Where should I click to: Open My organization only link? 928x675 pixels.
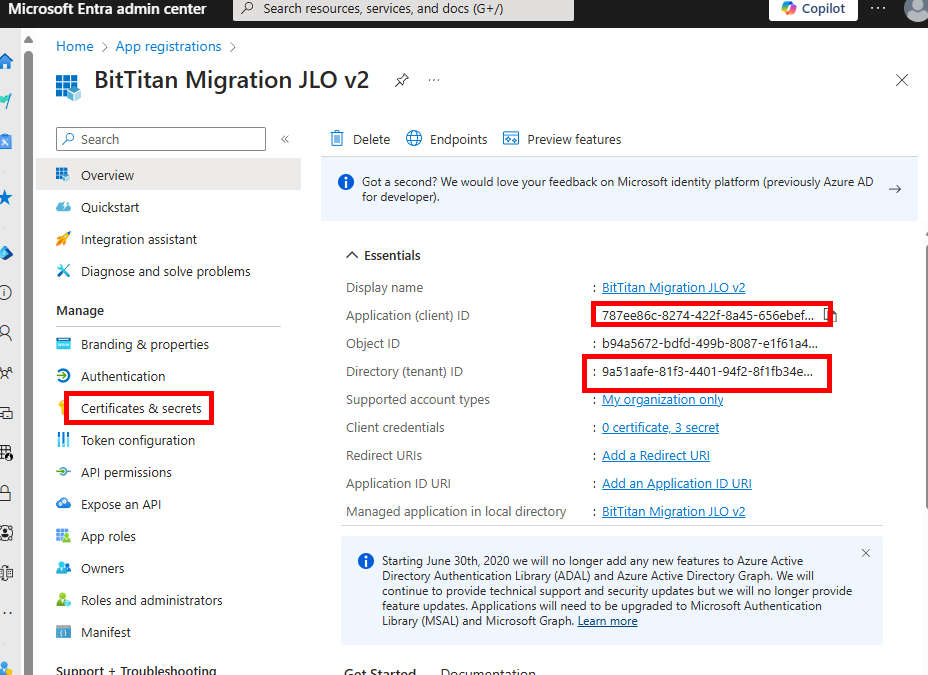tap(663, 399)
